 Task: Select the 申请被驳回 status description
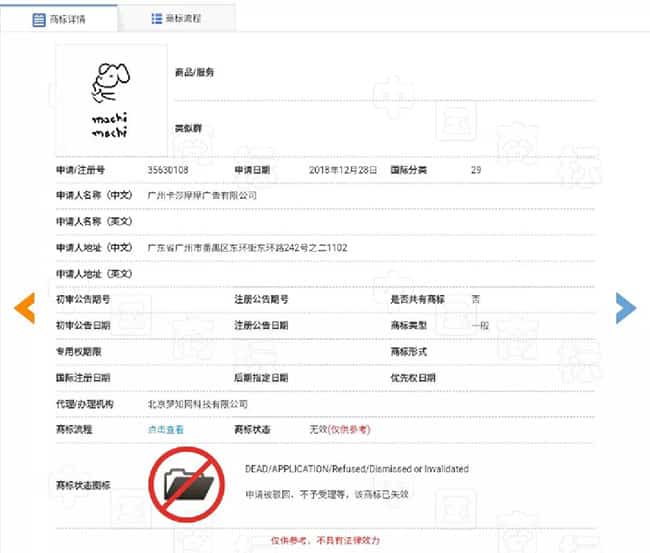coord(327,494)
